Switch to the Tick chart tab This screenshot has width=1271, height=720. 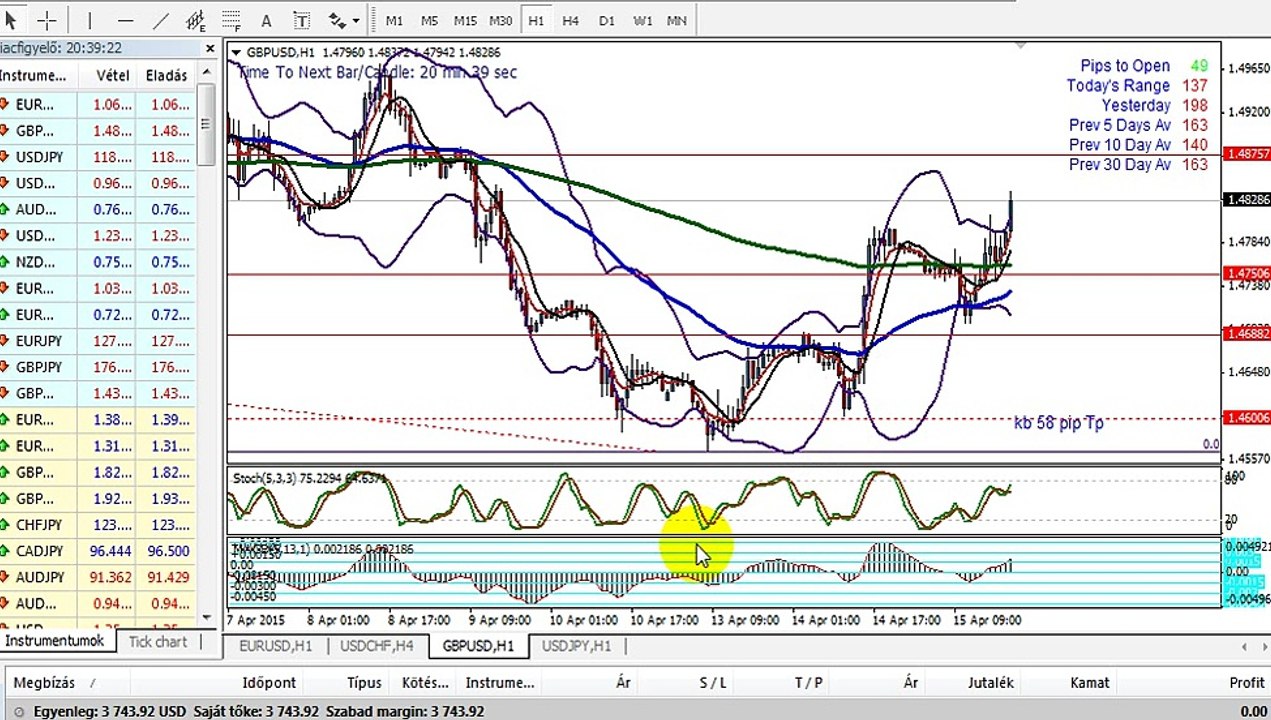coord(158,642)
